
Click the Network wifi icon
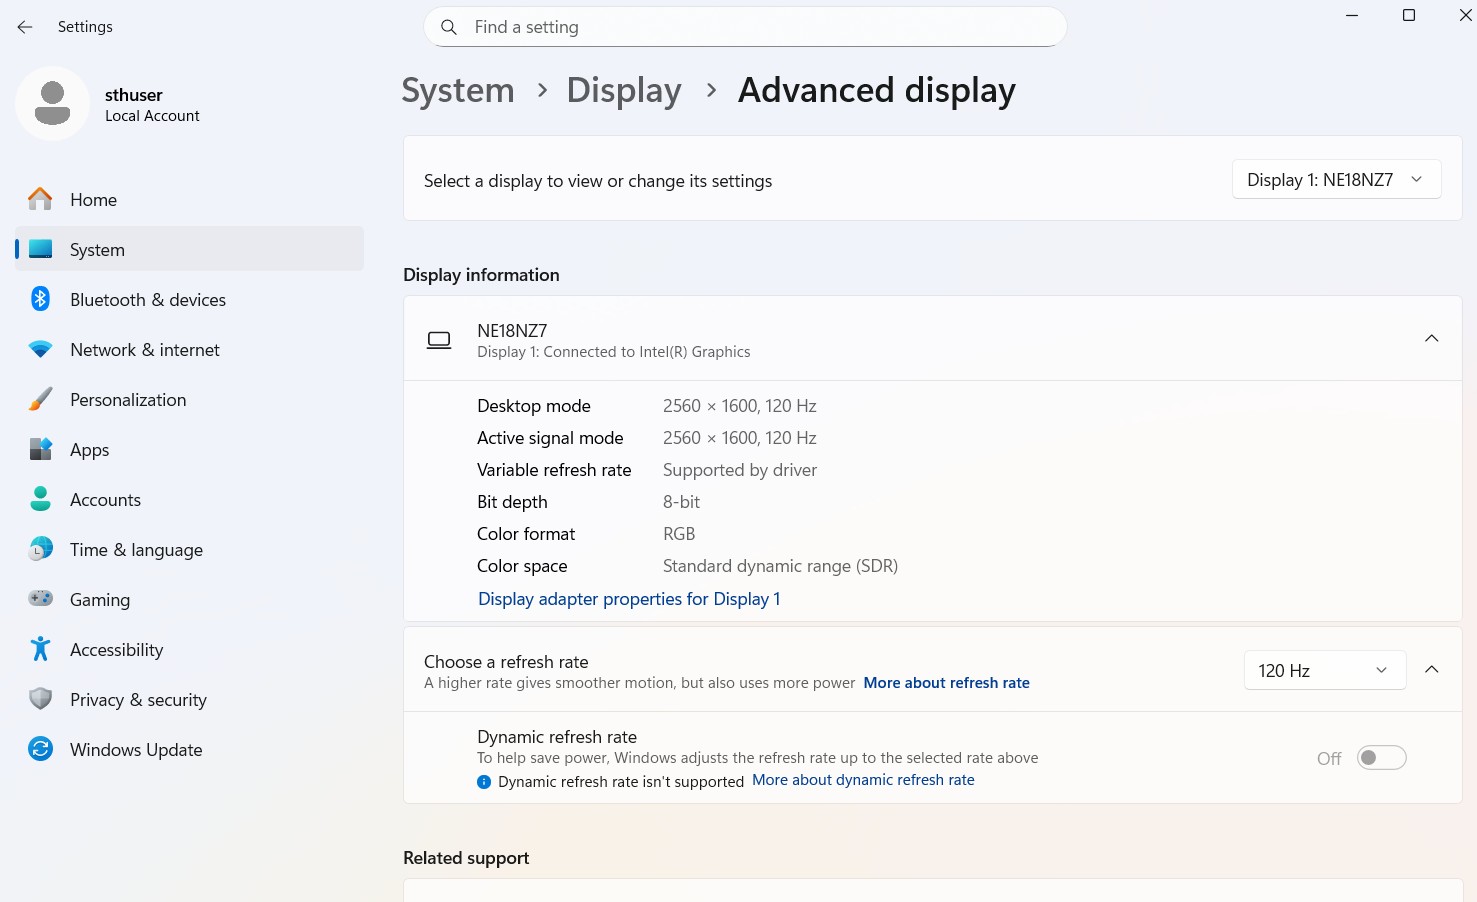[x=40, y=350]
